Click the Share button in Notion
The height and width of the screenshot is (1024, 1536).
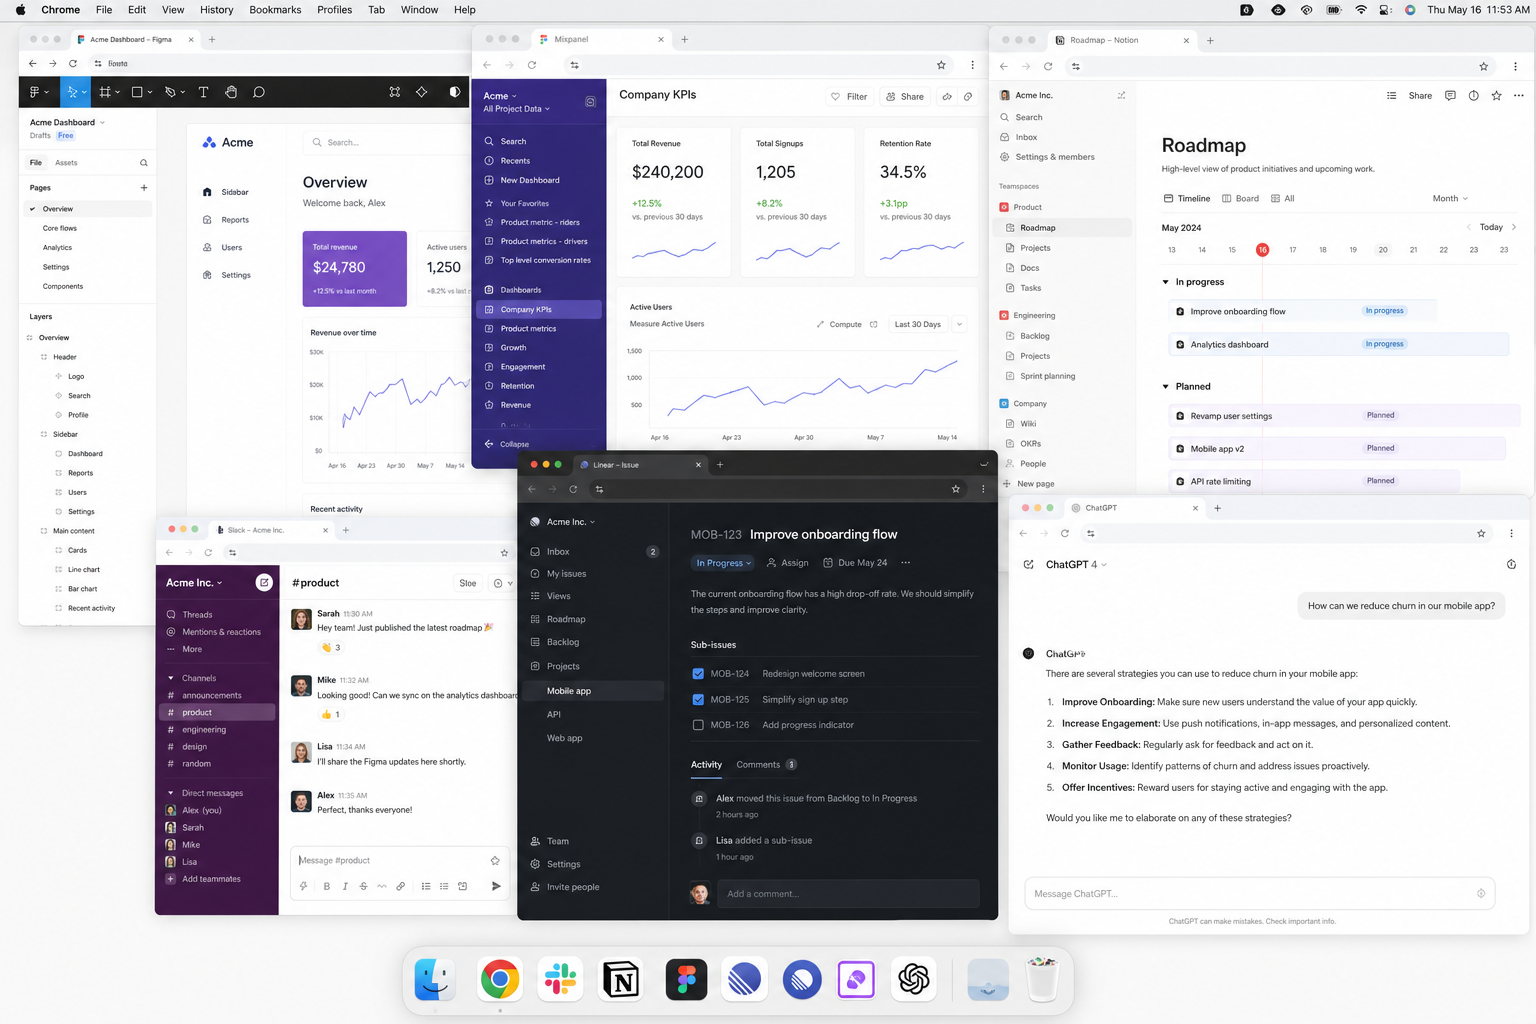pos(1420,96)
